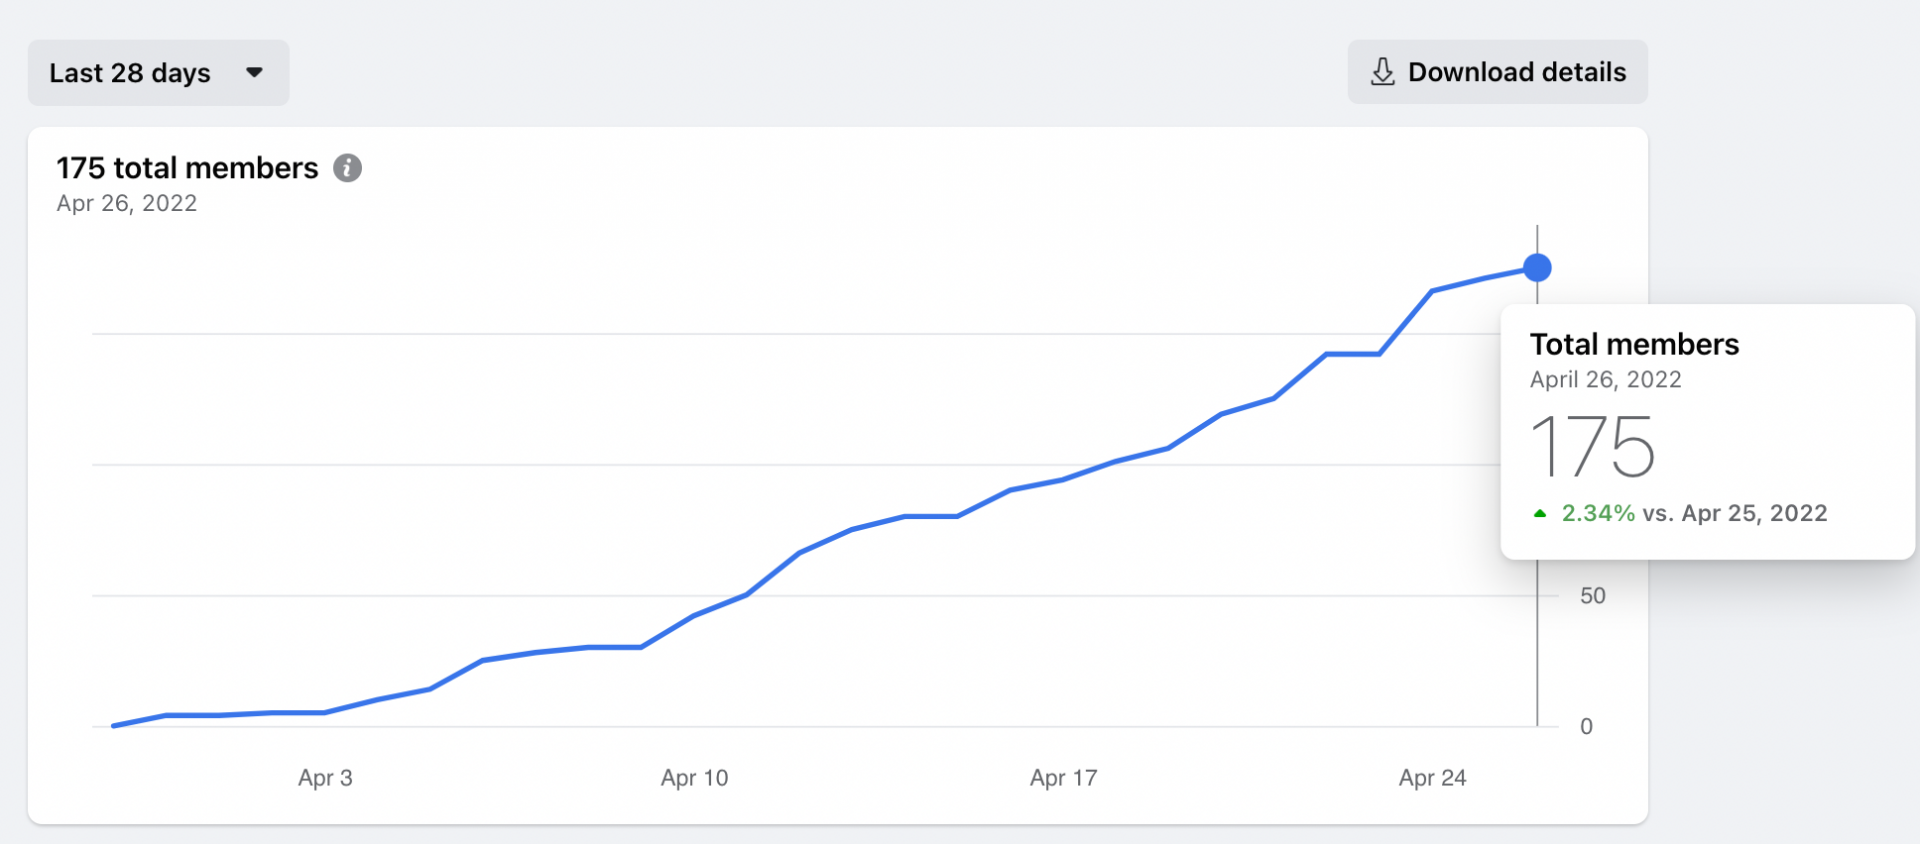Select the Apr 10 axis label
1920x844 pixels.
point(694,778)
